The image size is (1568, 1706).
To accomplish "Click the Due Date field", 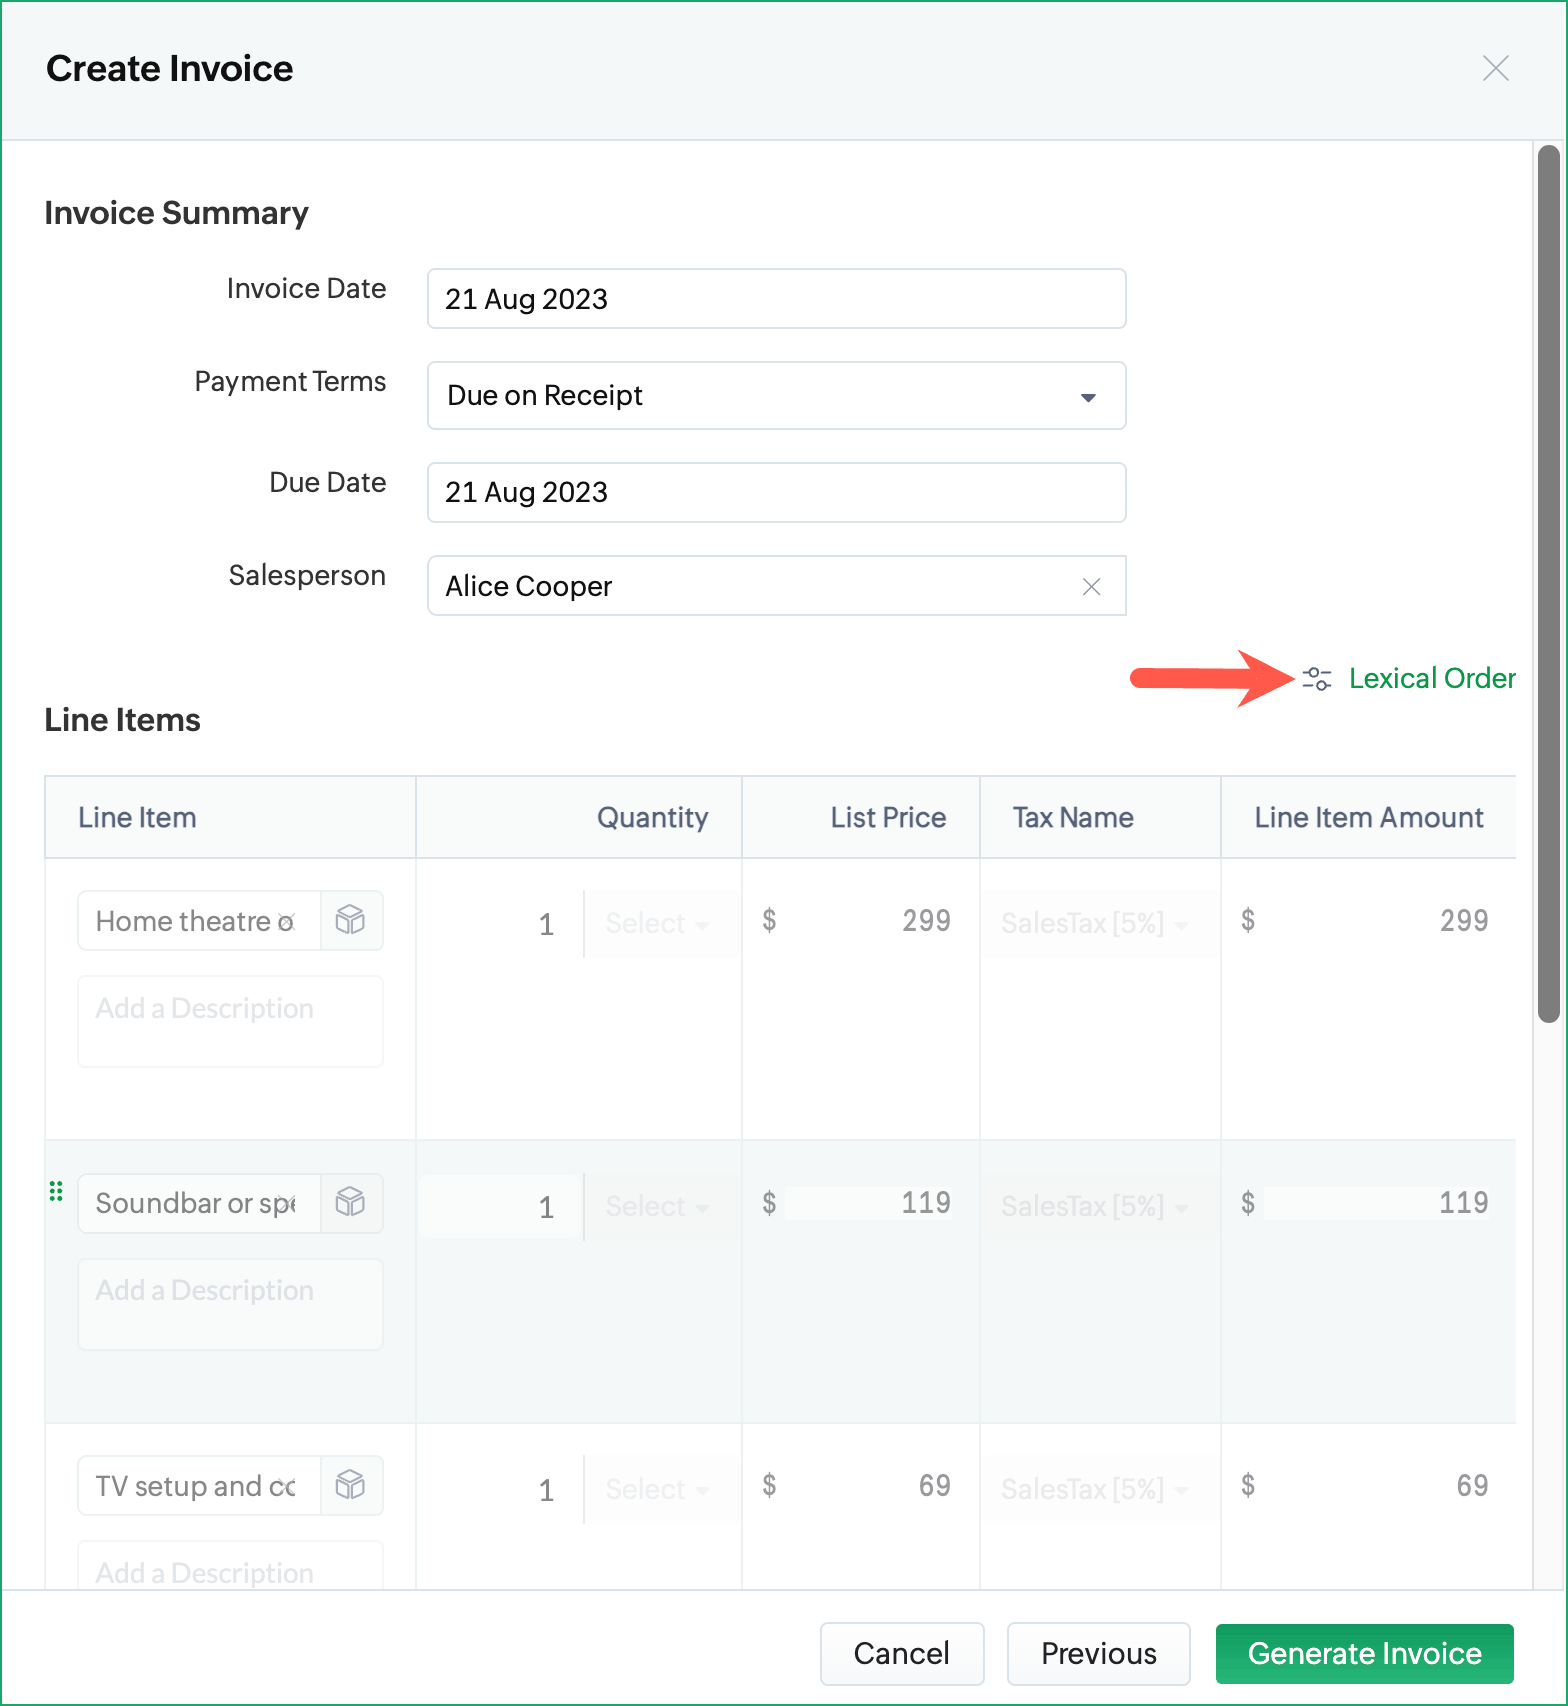I will pyautogui.click(x=776, y=492).
